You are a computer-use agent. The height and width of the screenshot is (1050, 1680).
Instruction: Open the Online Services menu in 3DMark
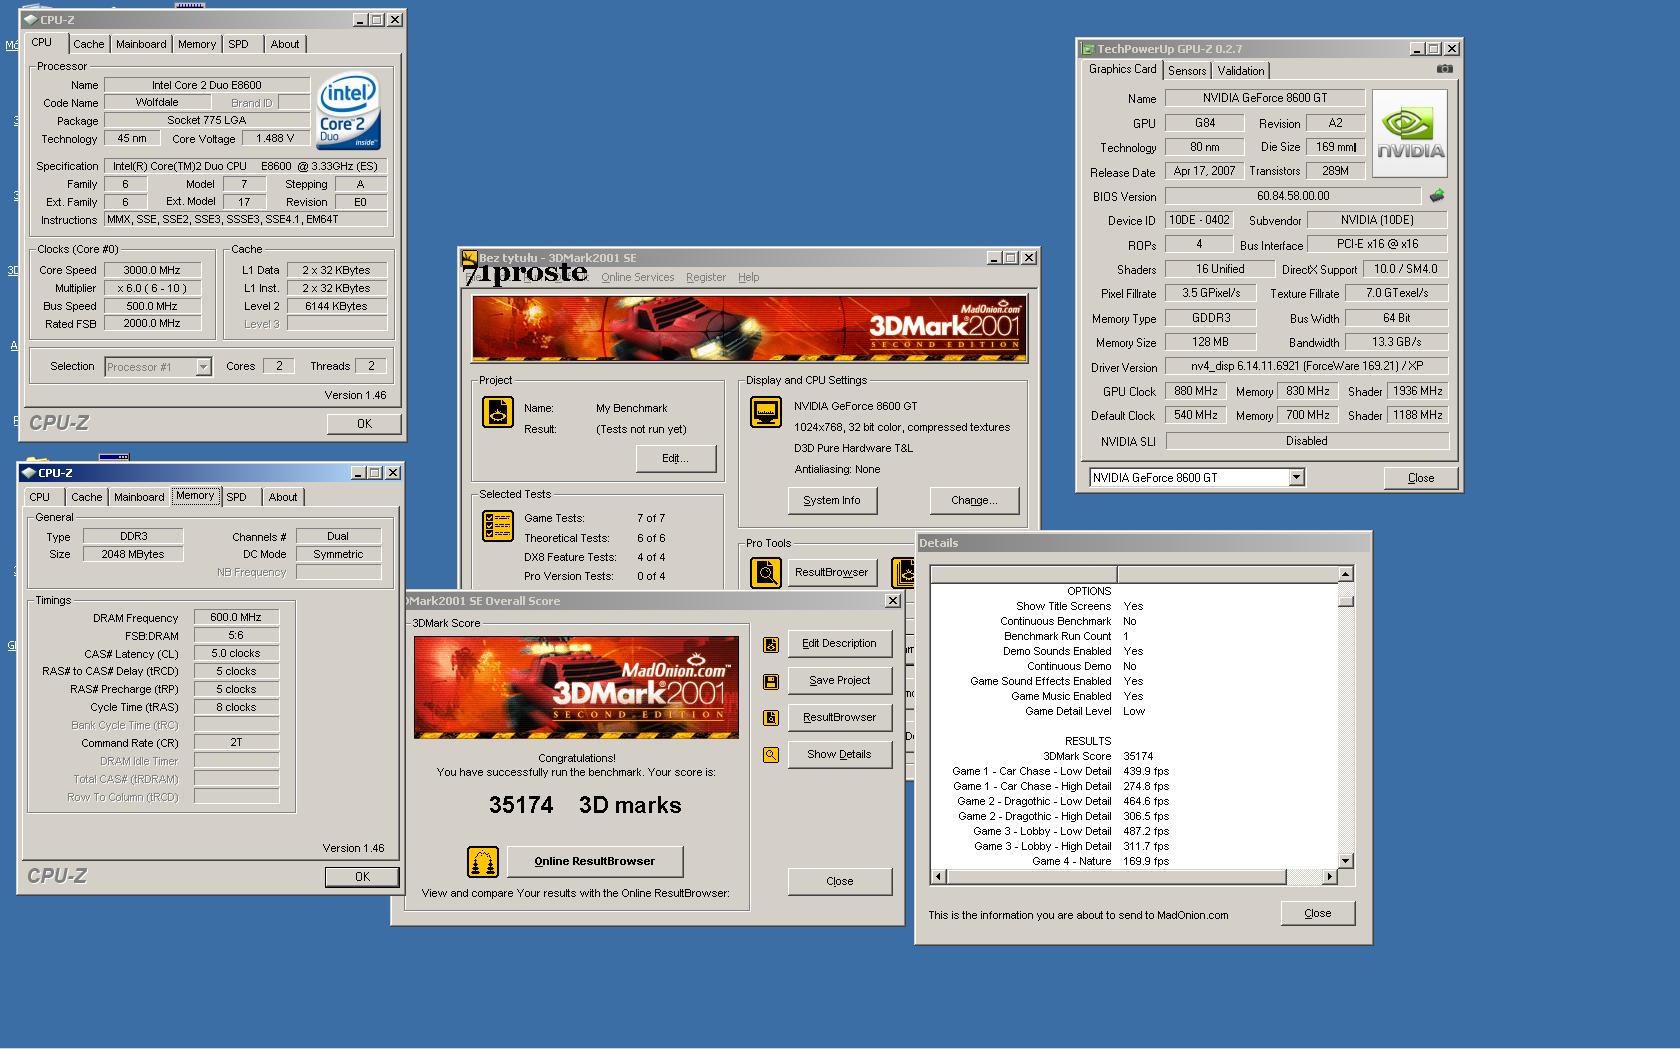tap(637, 278)
